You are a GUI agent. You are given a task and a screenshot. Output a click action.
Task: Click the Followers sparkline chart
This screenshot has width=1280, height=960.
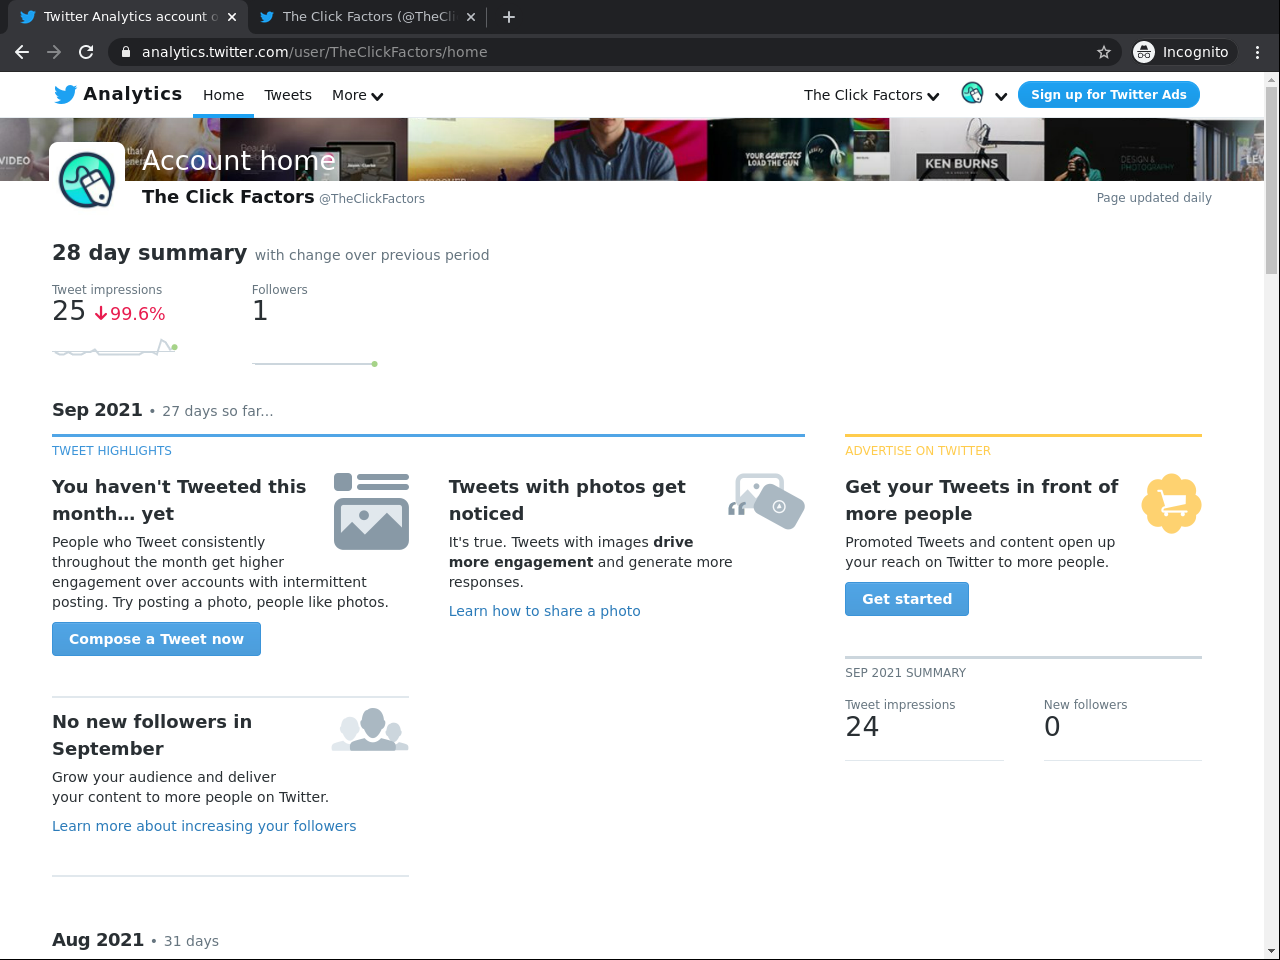(x=315, y=363)
